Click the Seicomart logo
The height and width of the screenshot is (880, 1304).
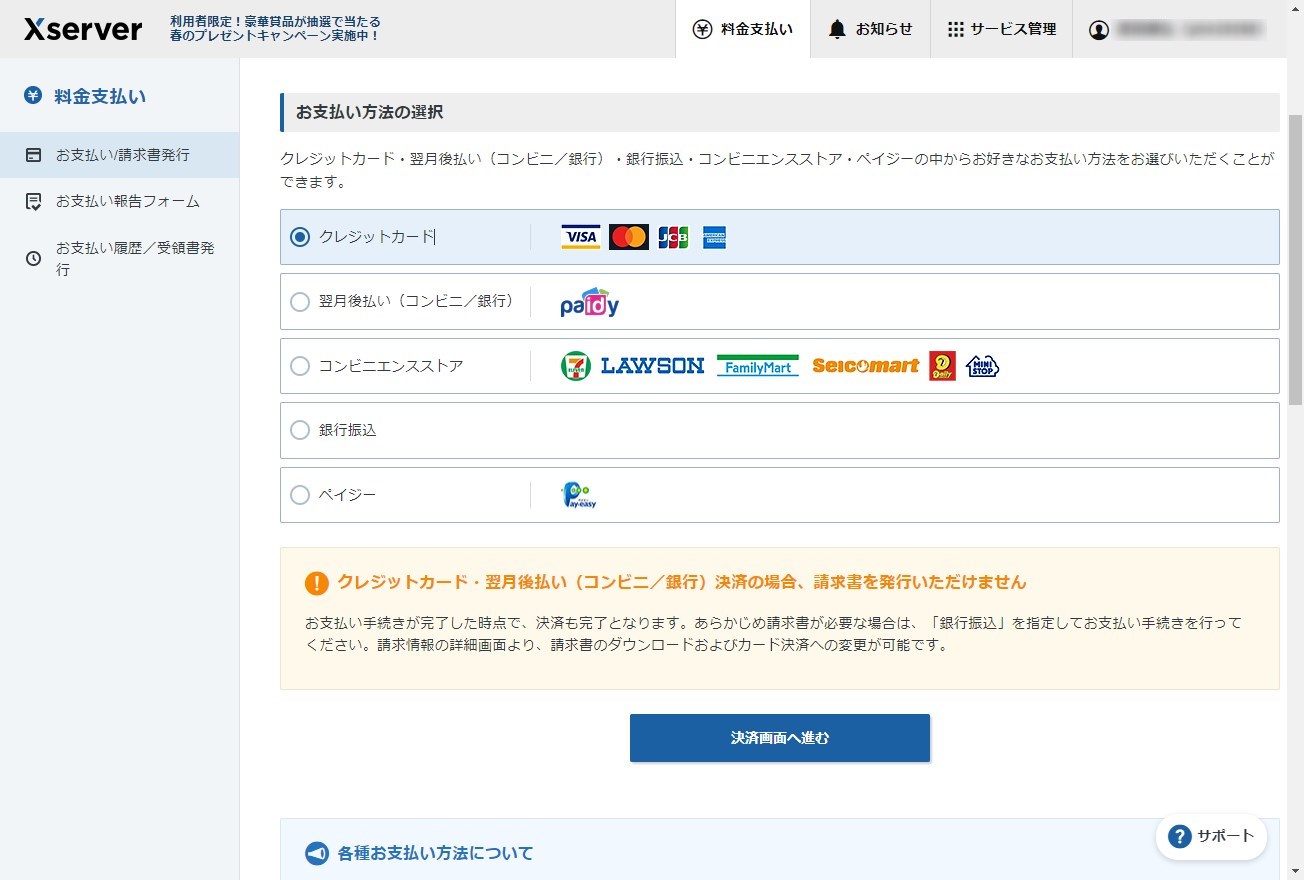coord(865,365)
